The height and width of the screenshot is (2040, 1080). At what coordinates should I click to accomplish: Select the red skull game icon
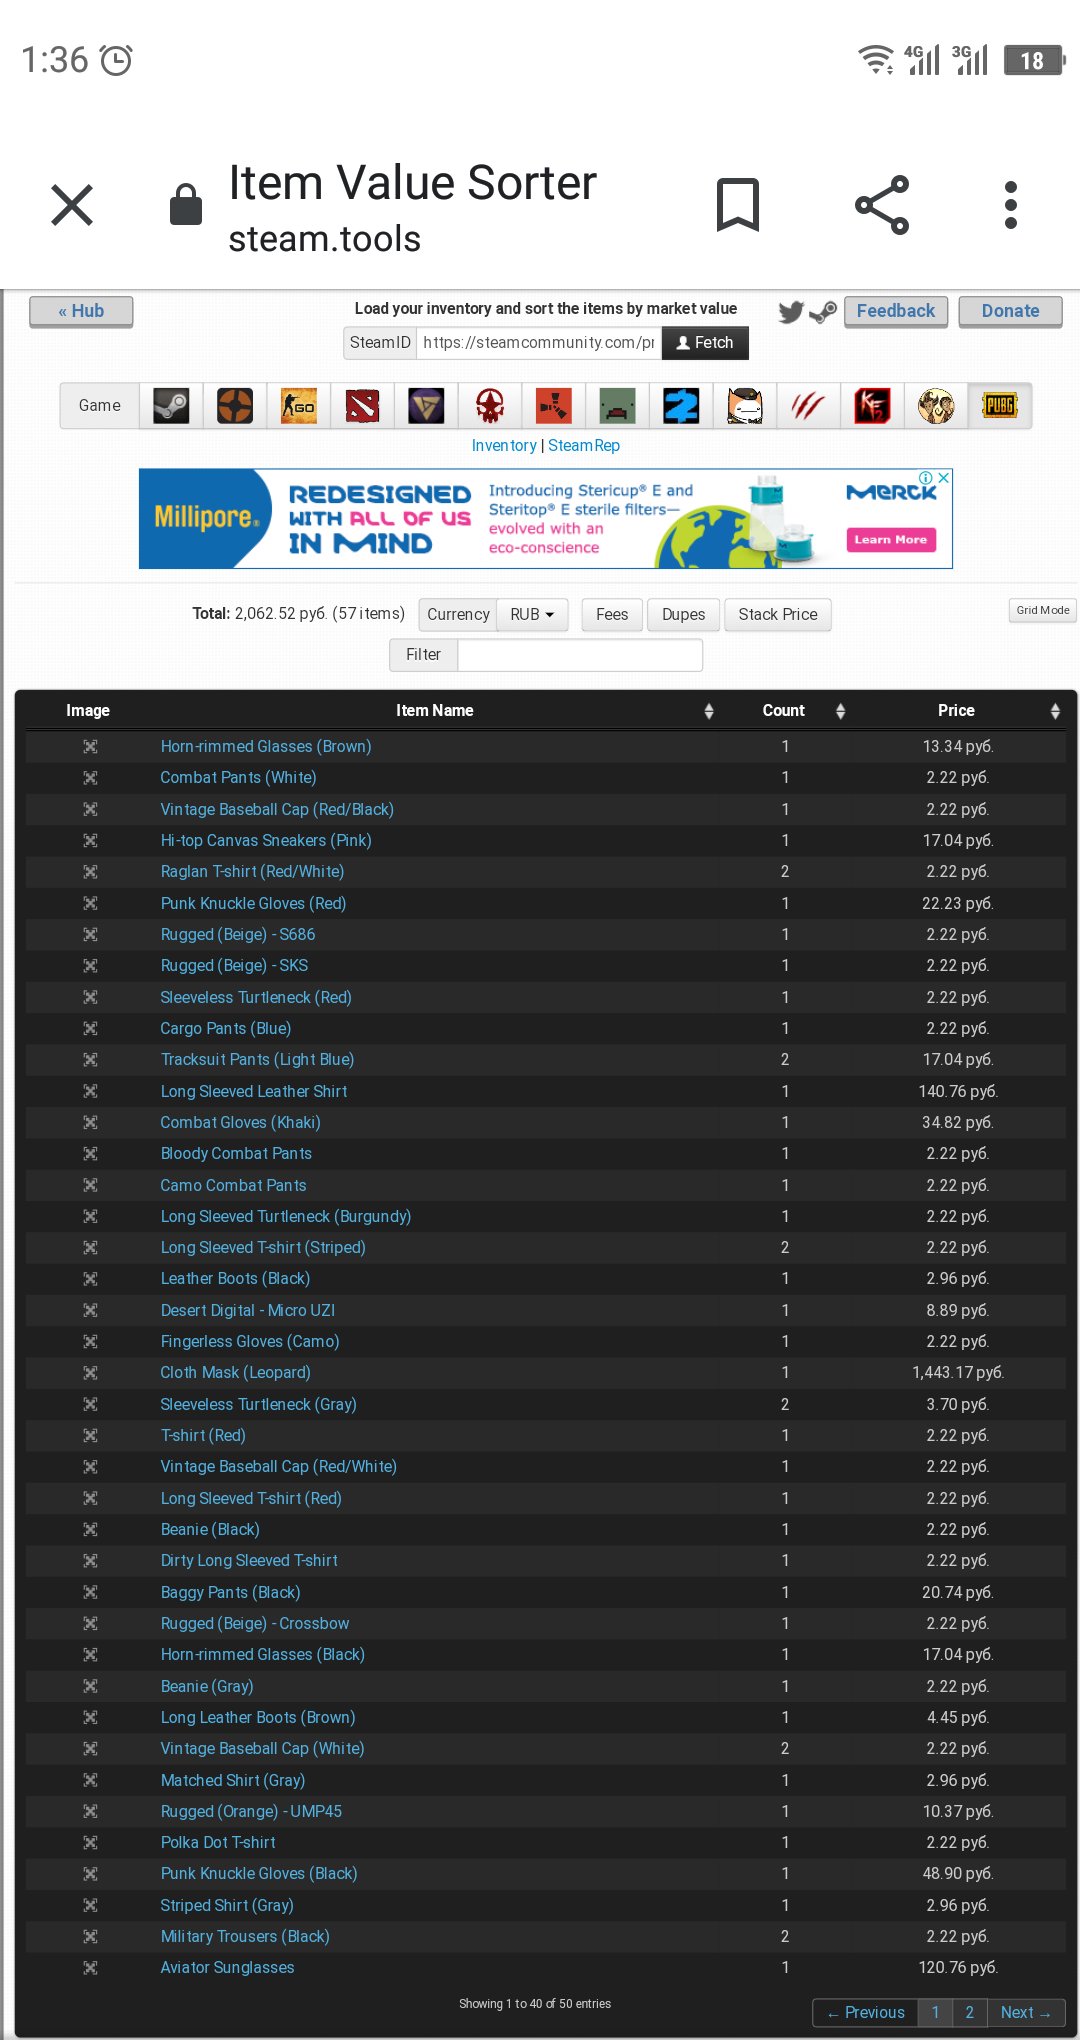pyautogui.click(x=490, y=406)
